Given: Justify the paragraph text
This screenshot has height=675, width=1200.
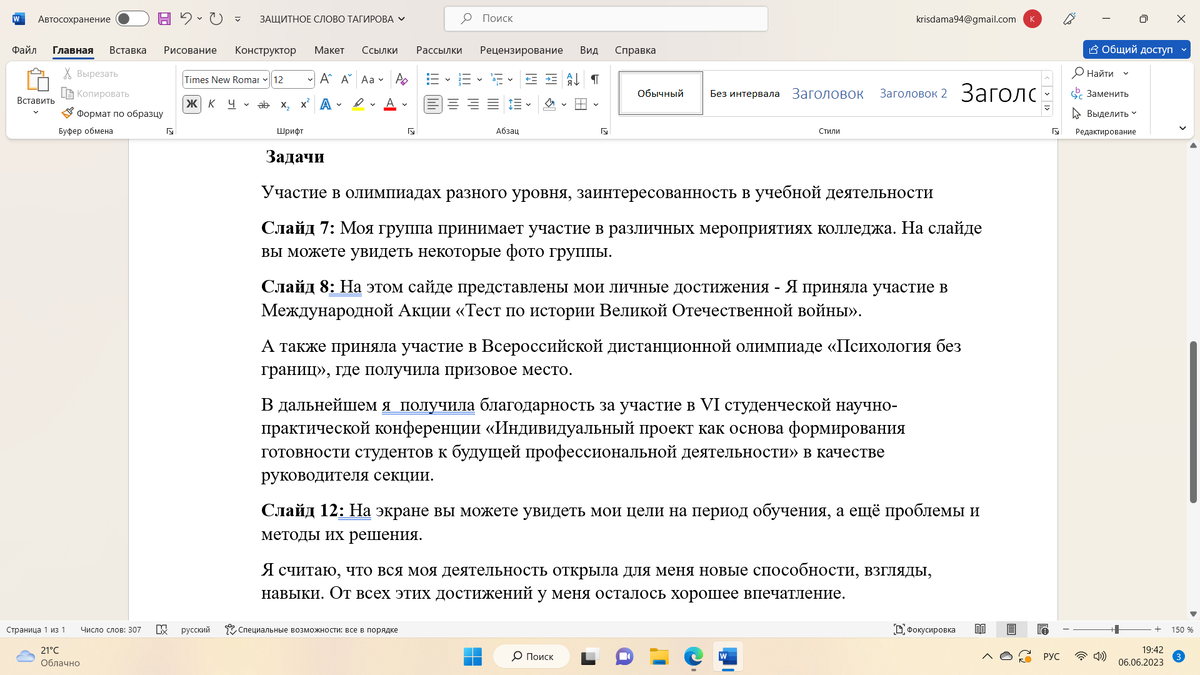Looking at the screenshot, I should [493, 104].
